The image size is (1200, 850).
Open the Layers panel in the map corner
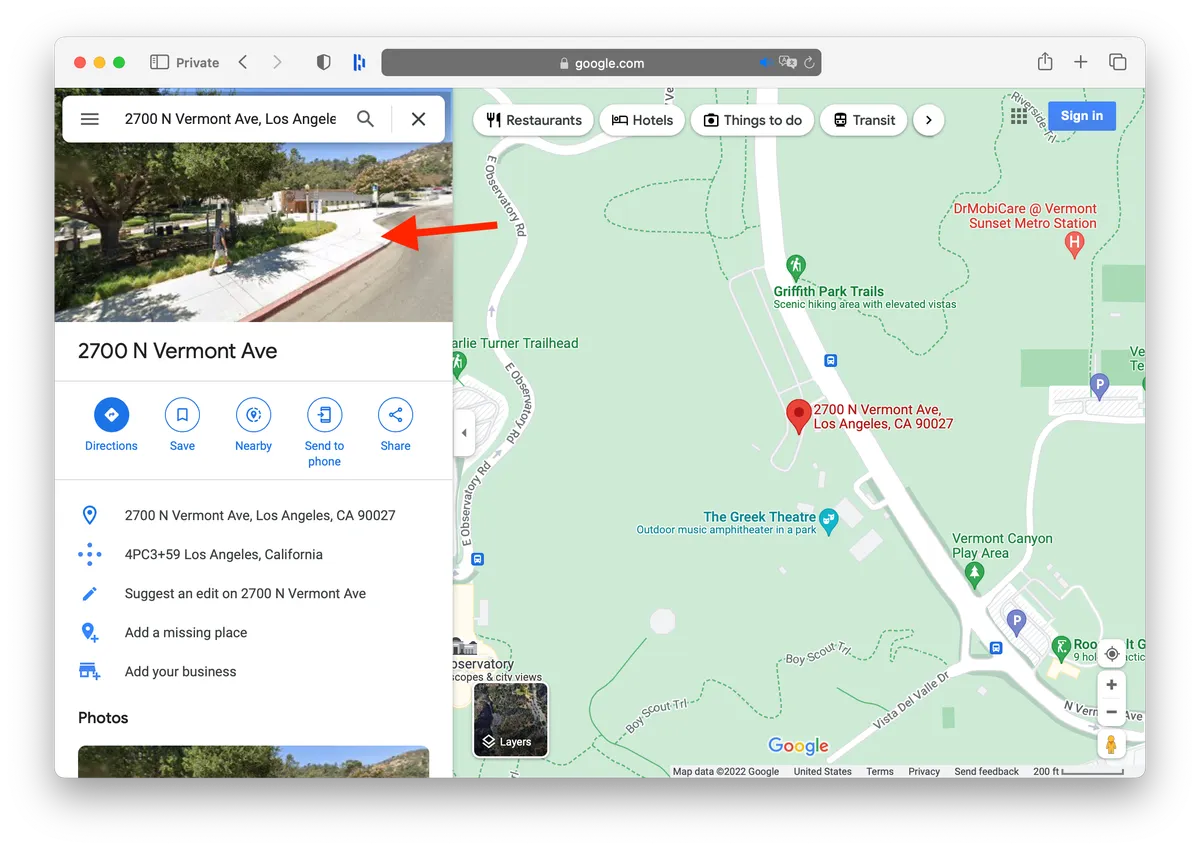[510, 719]
